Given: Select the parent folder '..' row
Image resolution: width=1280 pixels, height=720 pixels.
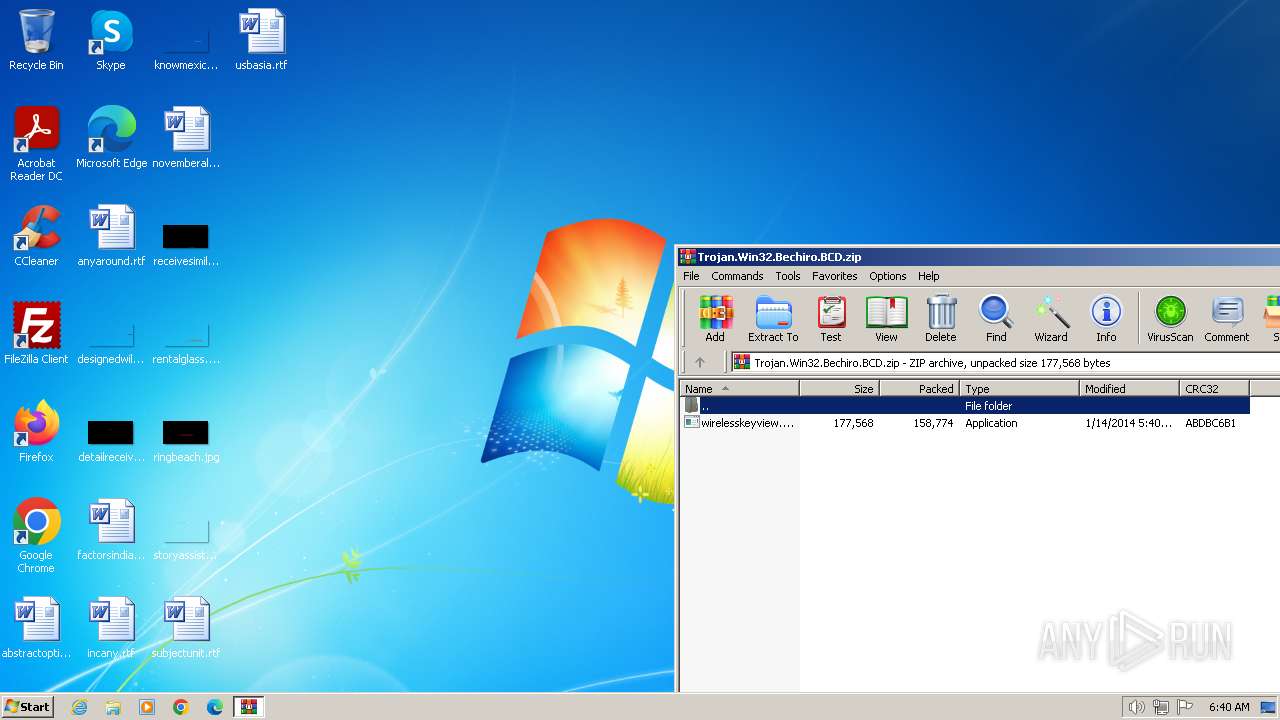Looking at the screenshot, I should click(x=965, y=406).
